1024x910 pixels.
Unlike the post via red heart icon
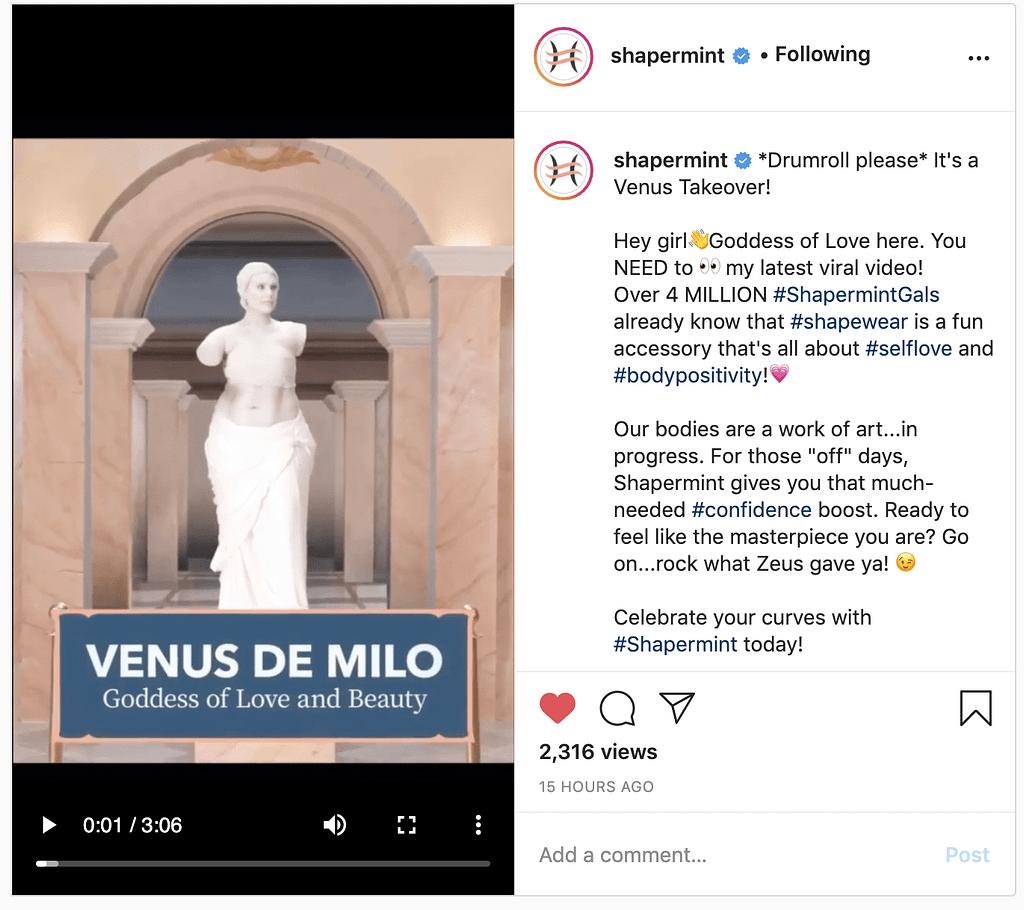pos(557,708)
